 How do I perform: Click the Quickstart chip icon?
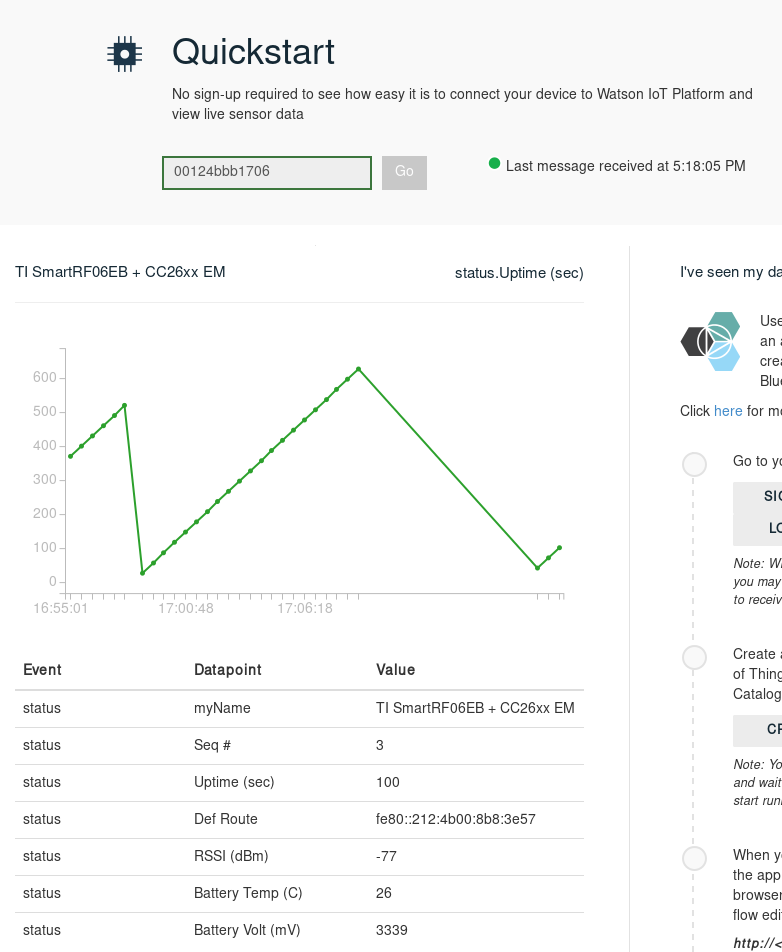[x=124, y=54]
